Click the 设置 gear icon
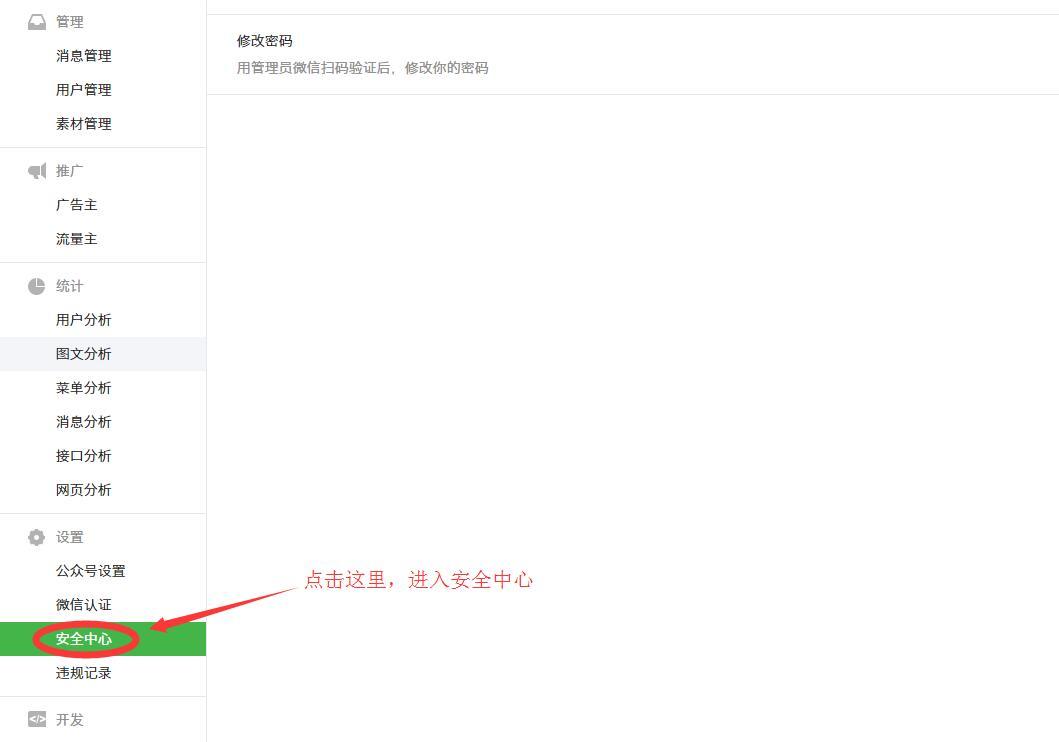The image size is (1059, 742). (36, 537)
